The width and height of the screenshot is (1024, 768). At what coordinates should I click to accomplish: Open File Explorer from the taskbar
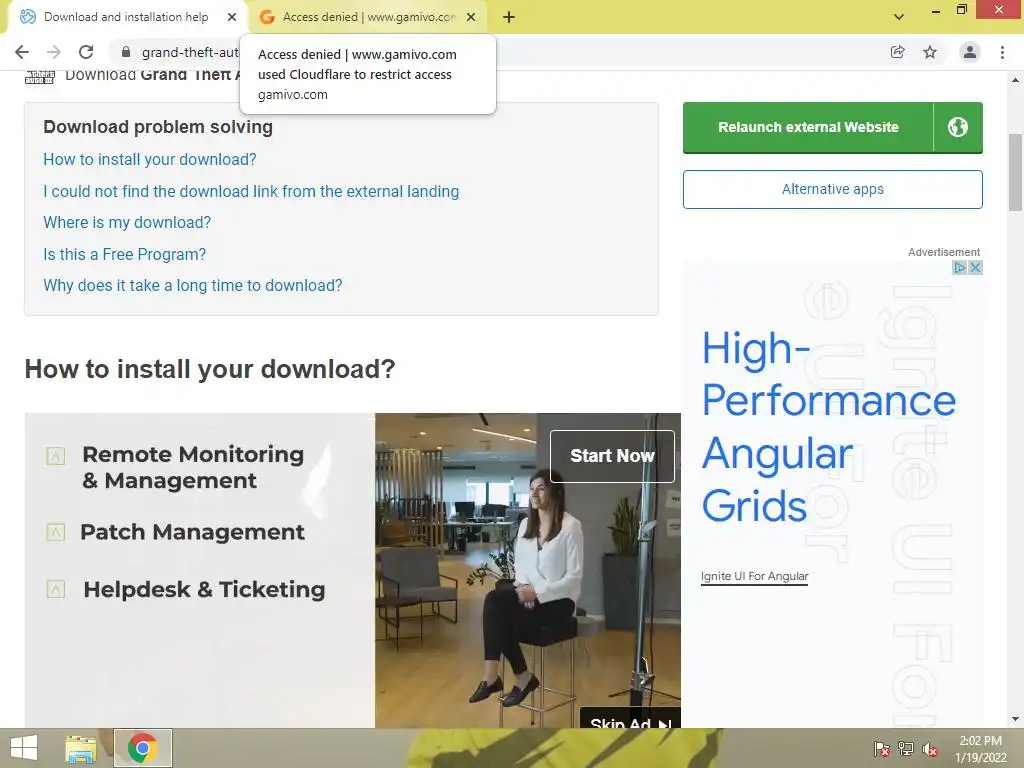80,748
